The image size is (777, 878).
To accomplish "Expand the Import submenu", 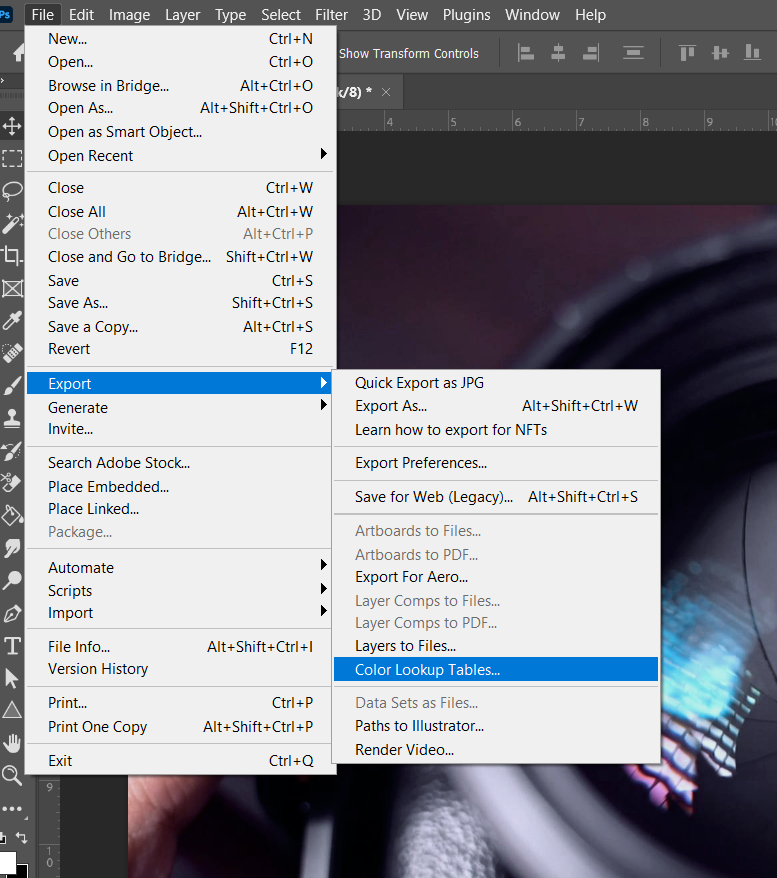I will (x=180, y=613).
